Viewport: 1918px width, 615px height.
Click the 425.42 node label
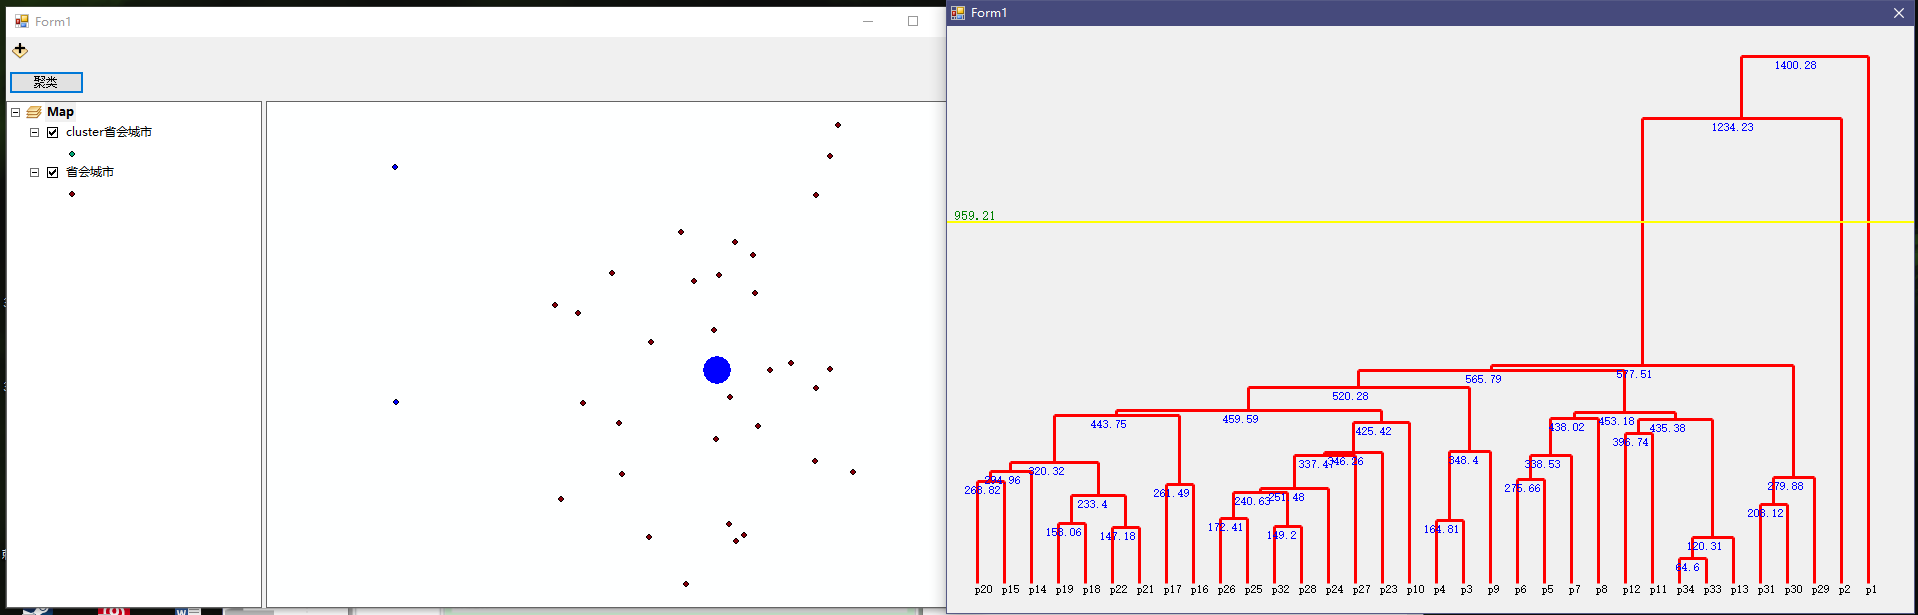click(1373, 431)
